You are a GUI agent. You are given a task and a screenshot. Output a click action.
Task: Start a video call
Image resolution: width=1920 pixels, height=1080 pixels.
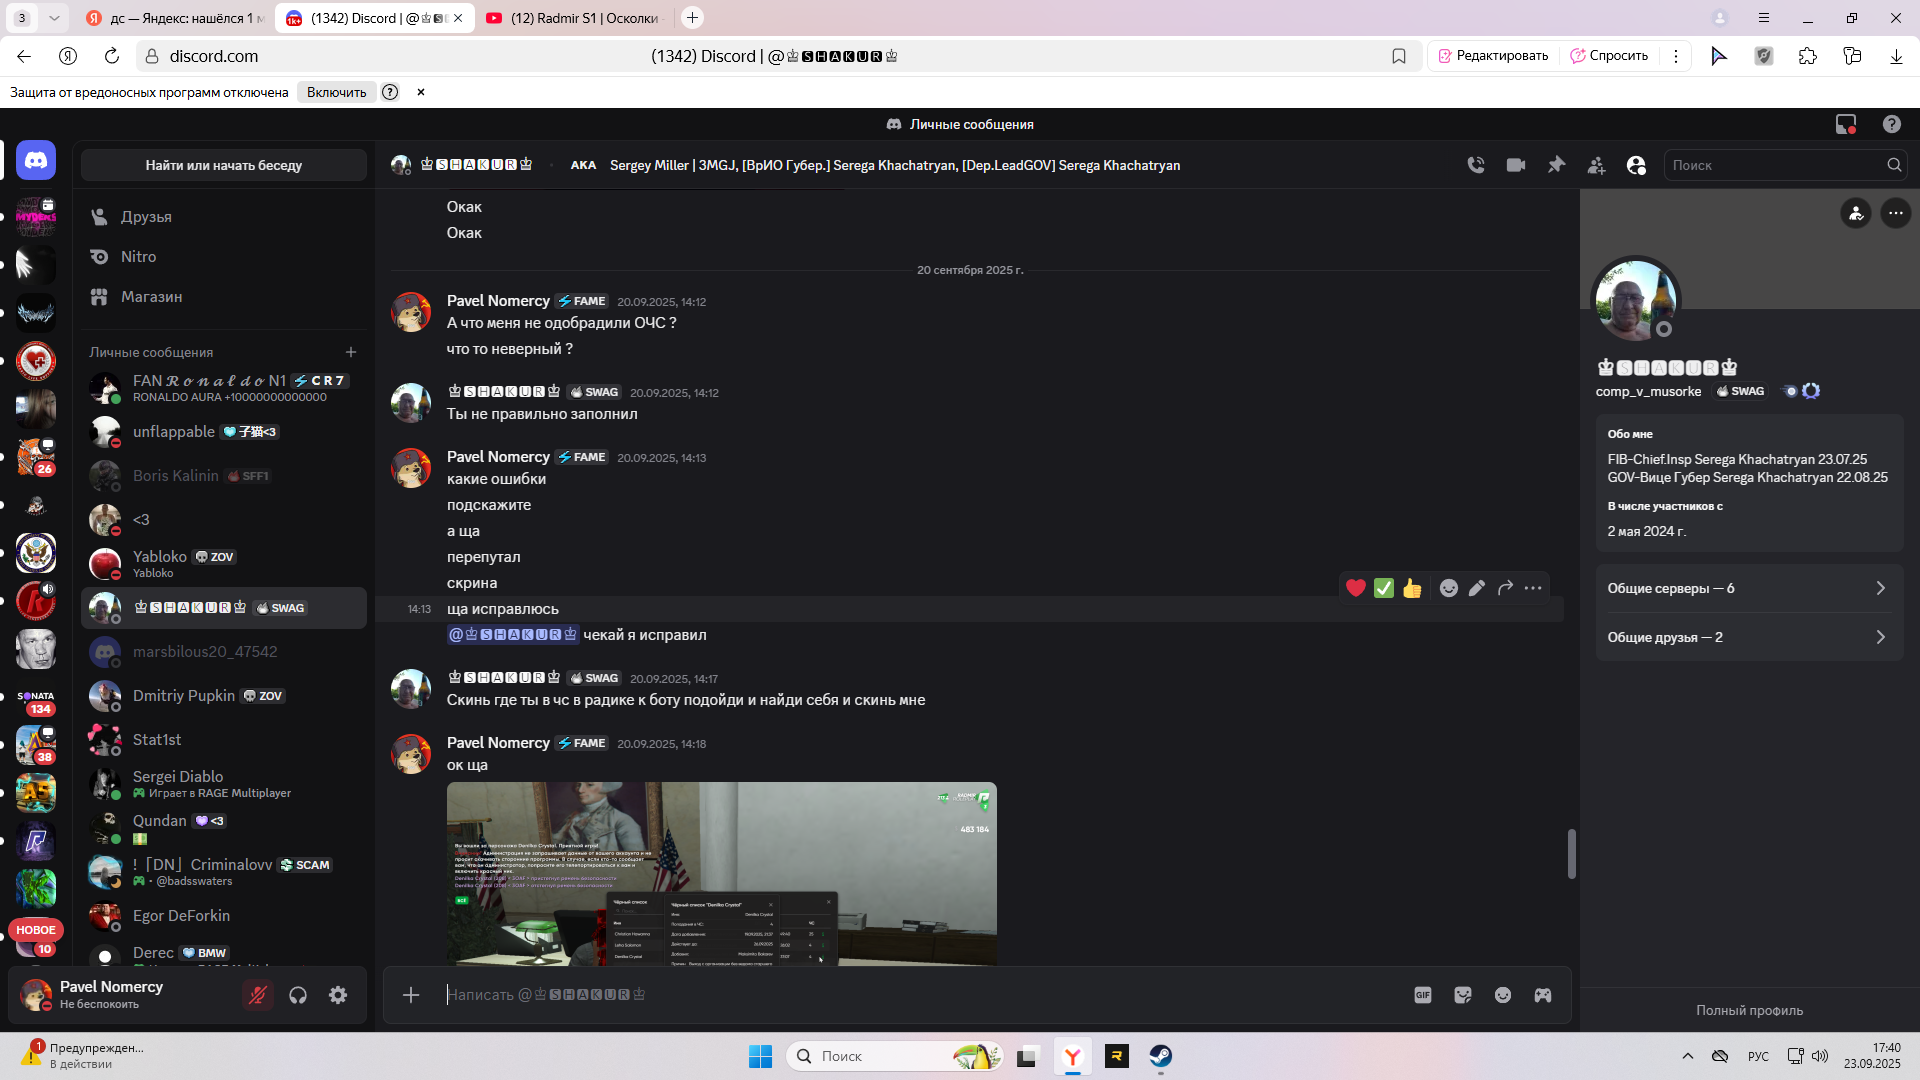(1516, 165)
